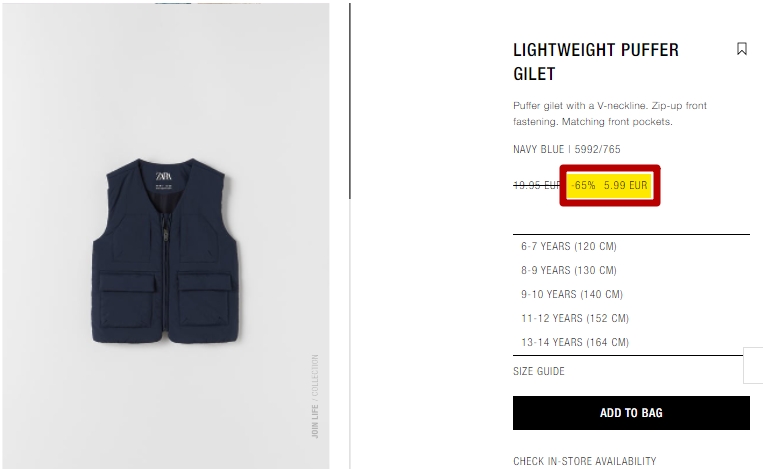763x469 pixels.
Task: Select 11-12 Years (152 cm) size option
Action: coord(575,318)
